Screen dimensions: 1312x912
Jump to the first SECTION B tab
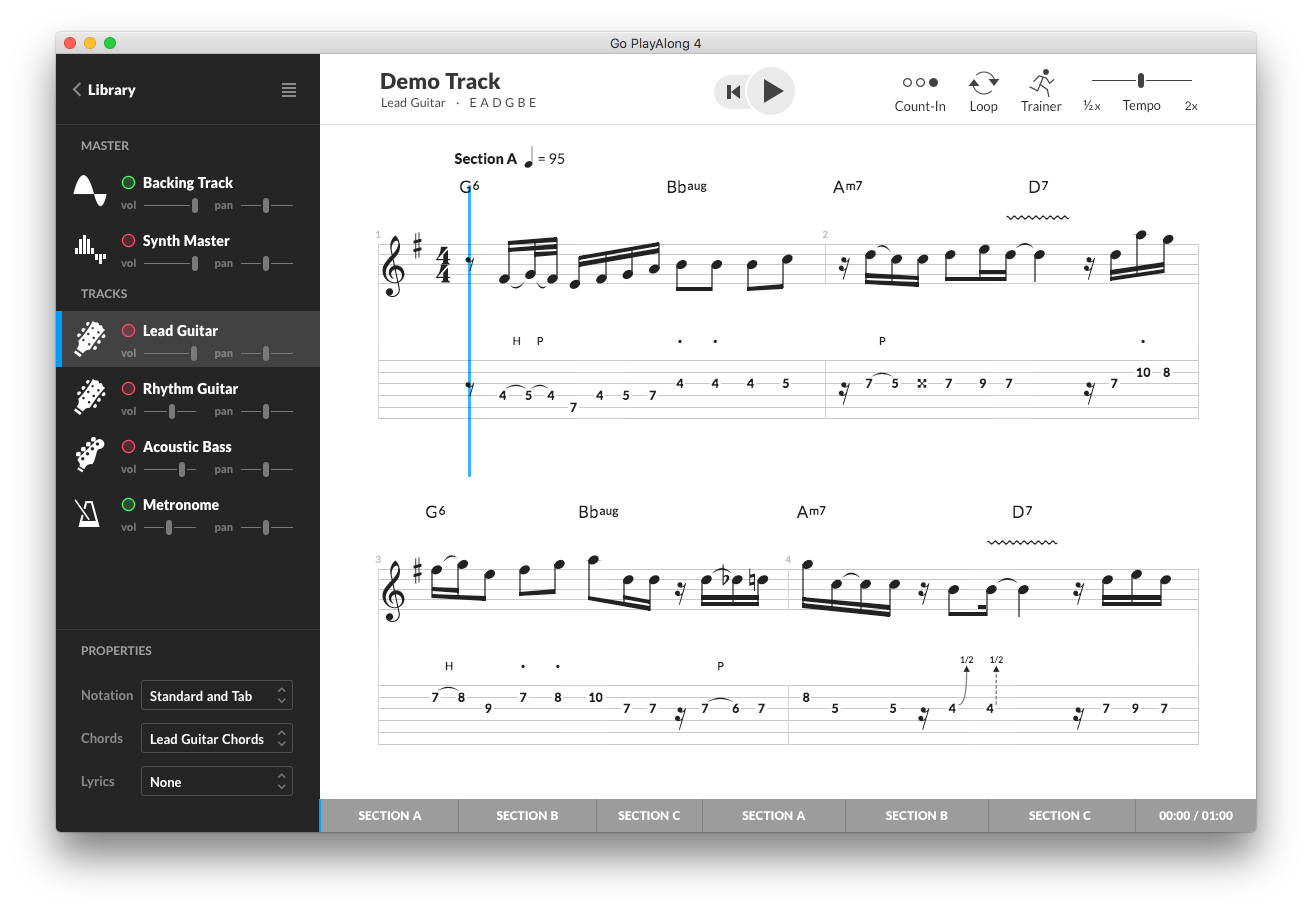click(528, 816)
